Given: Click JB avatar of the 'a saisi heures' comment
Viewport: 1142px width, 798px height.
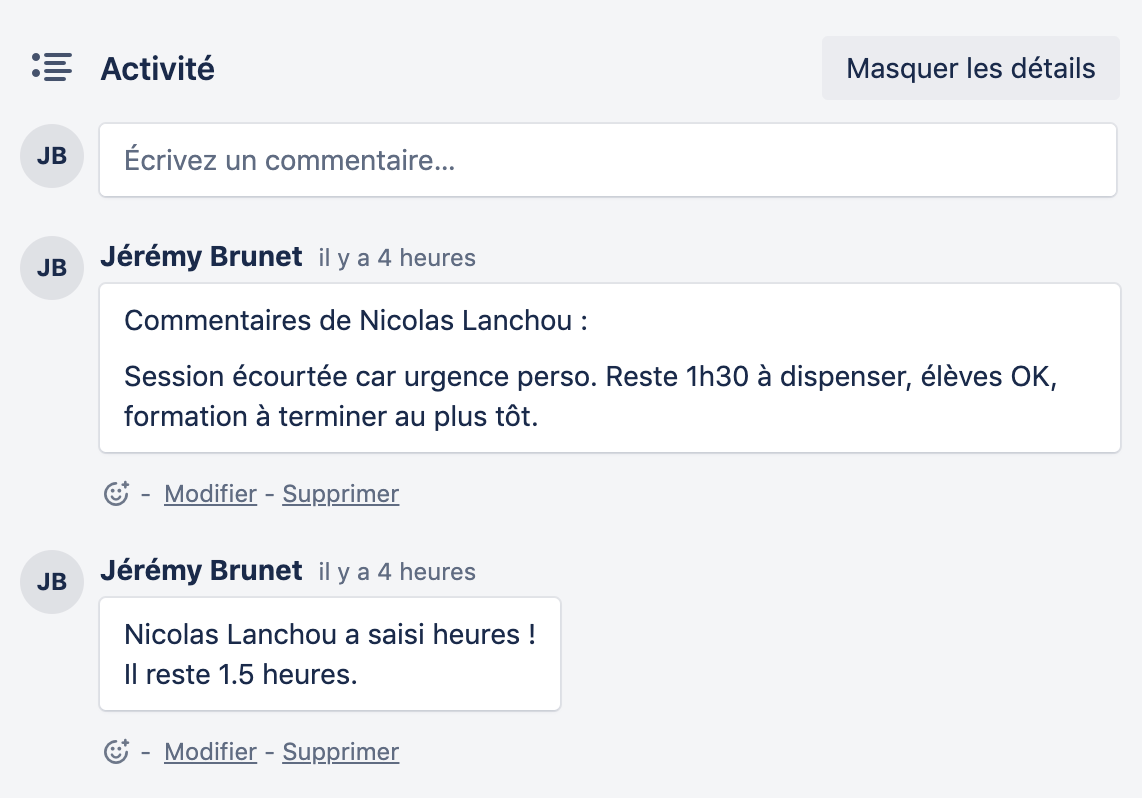Looking at the screenshot, I should pyautogui.click(x=52, y=582).
